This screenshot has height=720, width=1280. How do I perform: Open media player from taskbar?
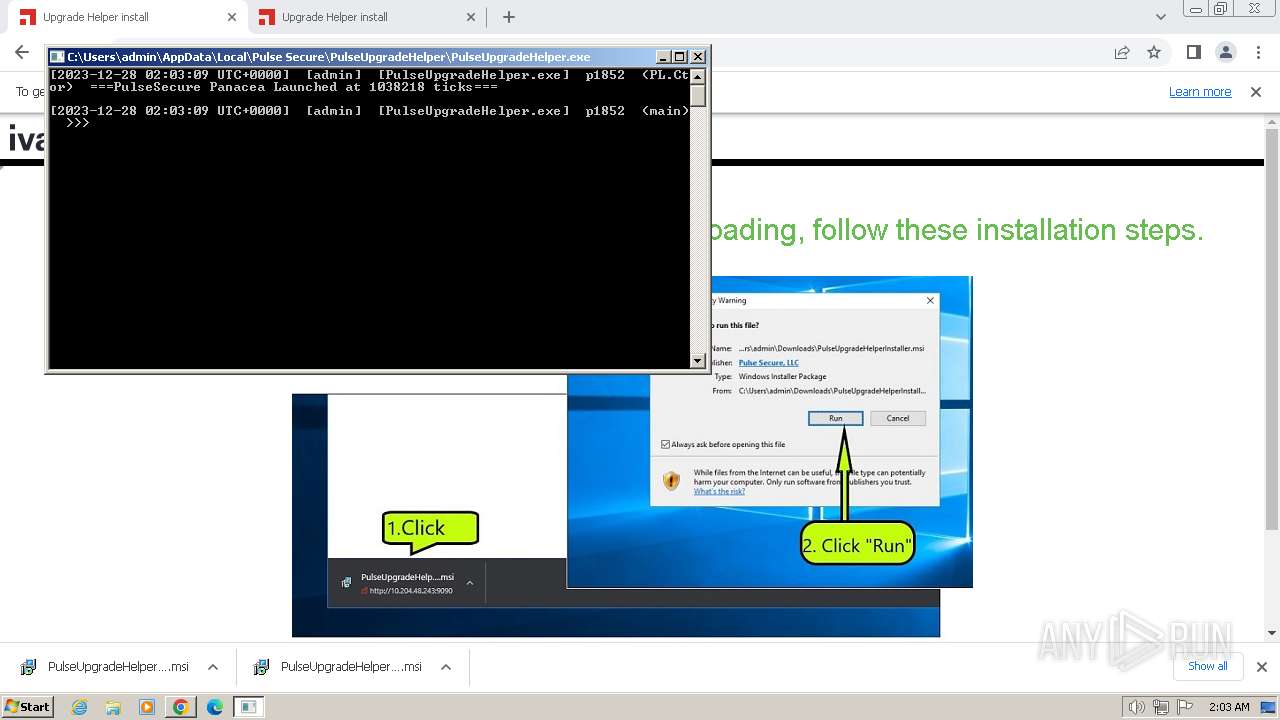pyautogui.click(x=147, y=707)
